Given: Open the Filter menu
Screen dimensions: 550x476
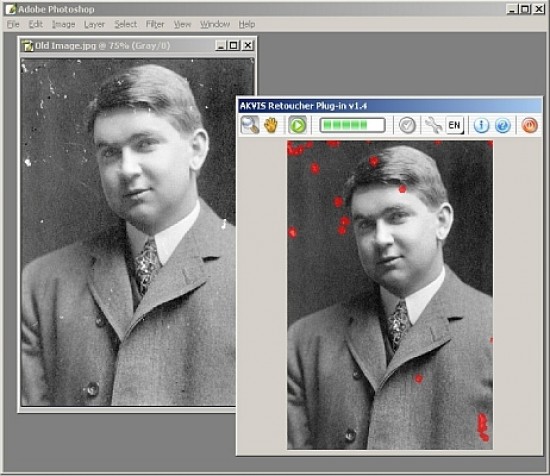Looking at the screenshot, I should click(x=155, y=24).
